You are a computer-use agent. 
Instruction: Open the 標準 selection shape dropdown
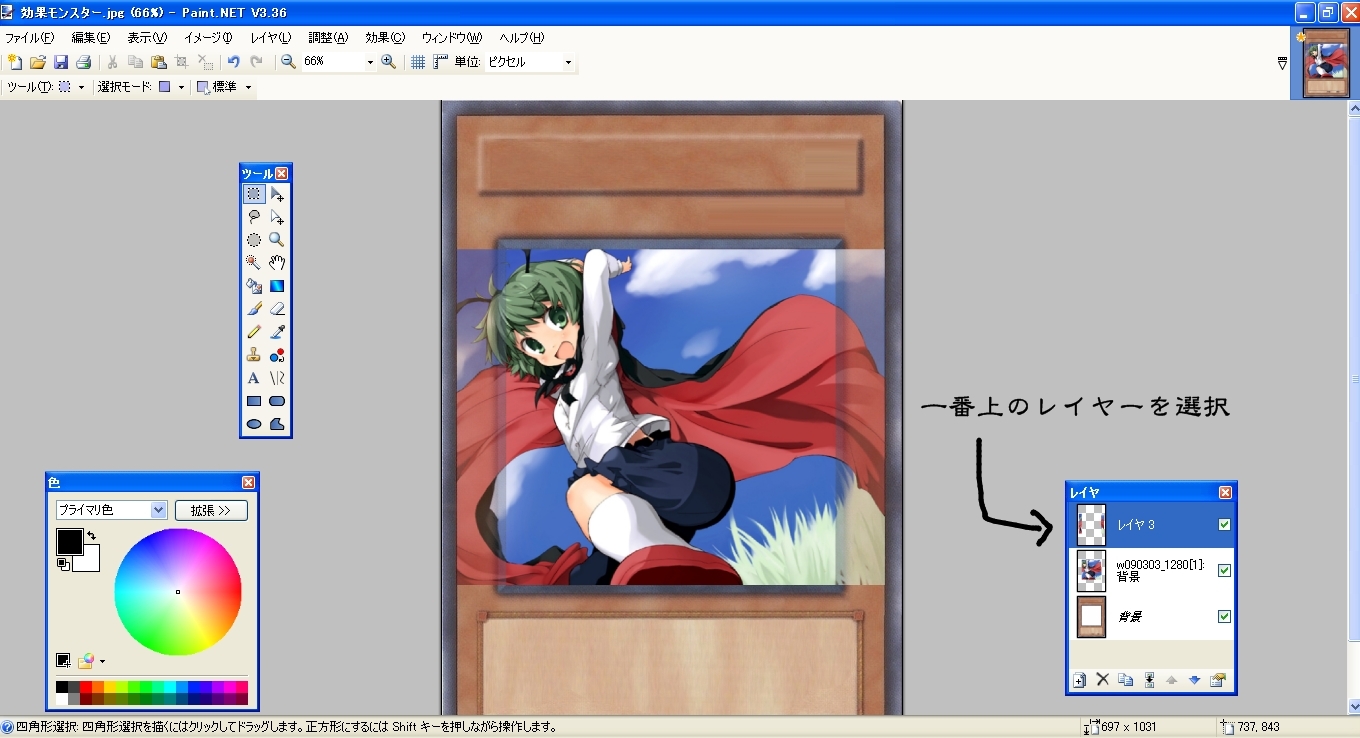tap(248, 87)
